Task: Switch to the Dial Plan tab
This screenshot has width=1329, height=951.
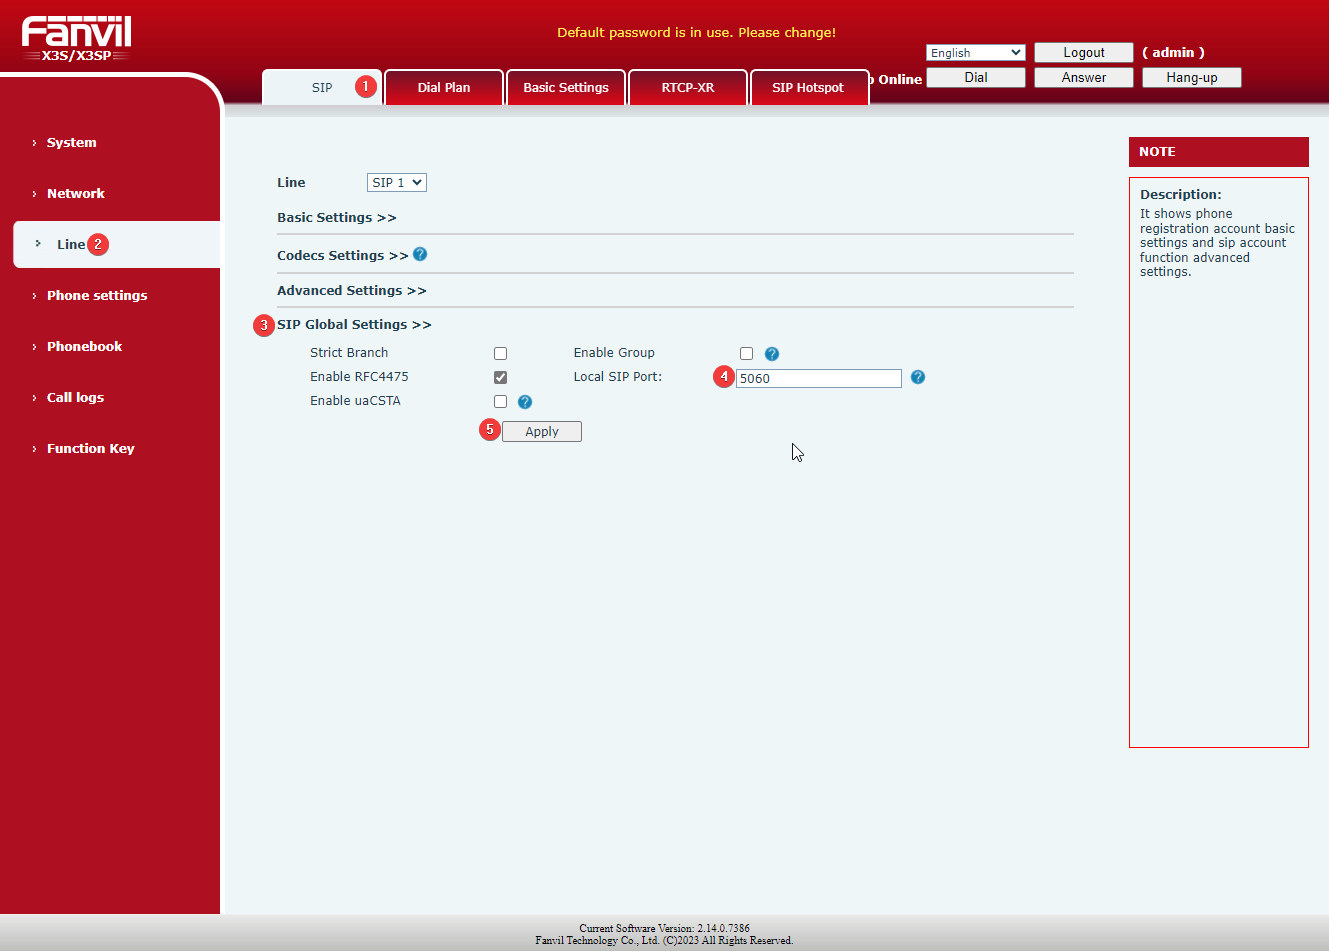Action: click(444, 88)
